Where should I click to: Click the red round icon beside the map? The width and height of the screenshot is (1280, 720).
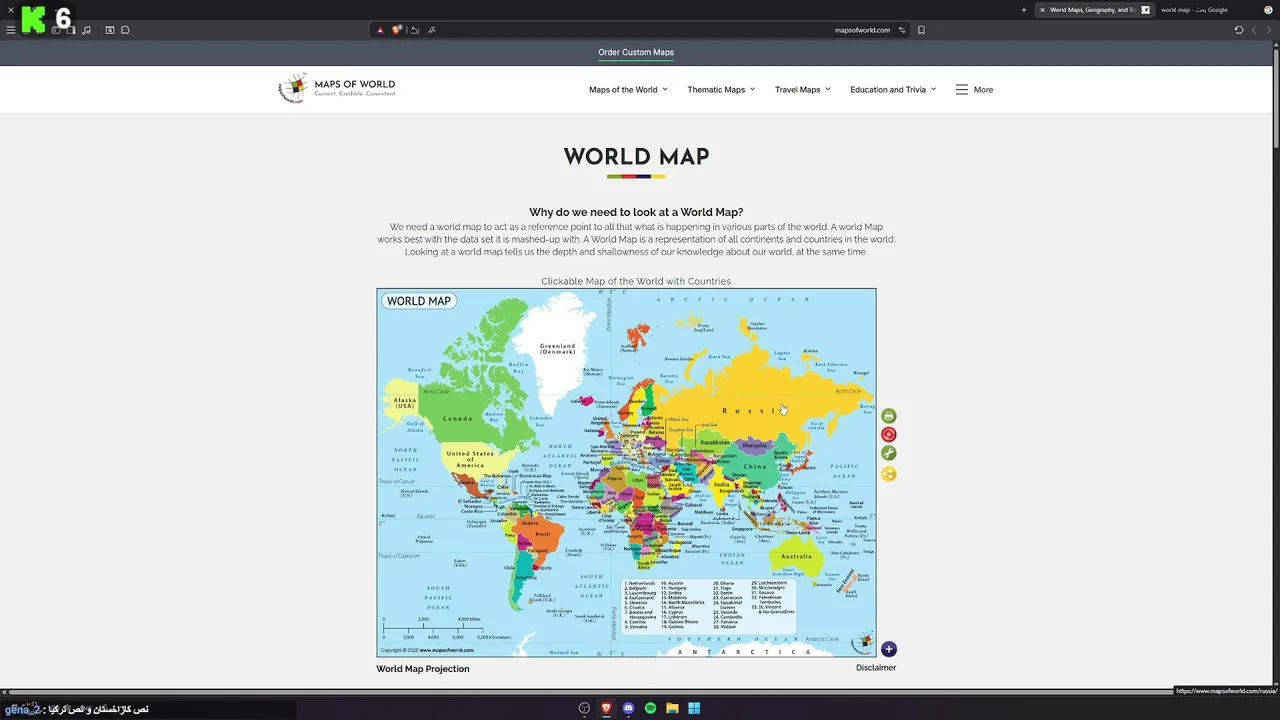(888, 434)
